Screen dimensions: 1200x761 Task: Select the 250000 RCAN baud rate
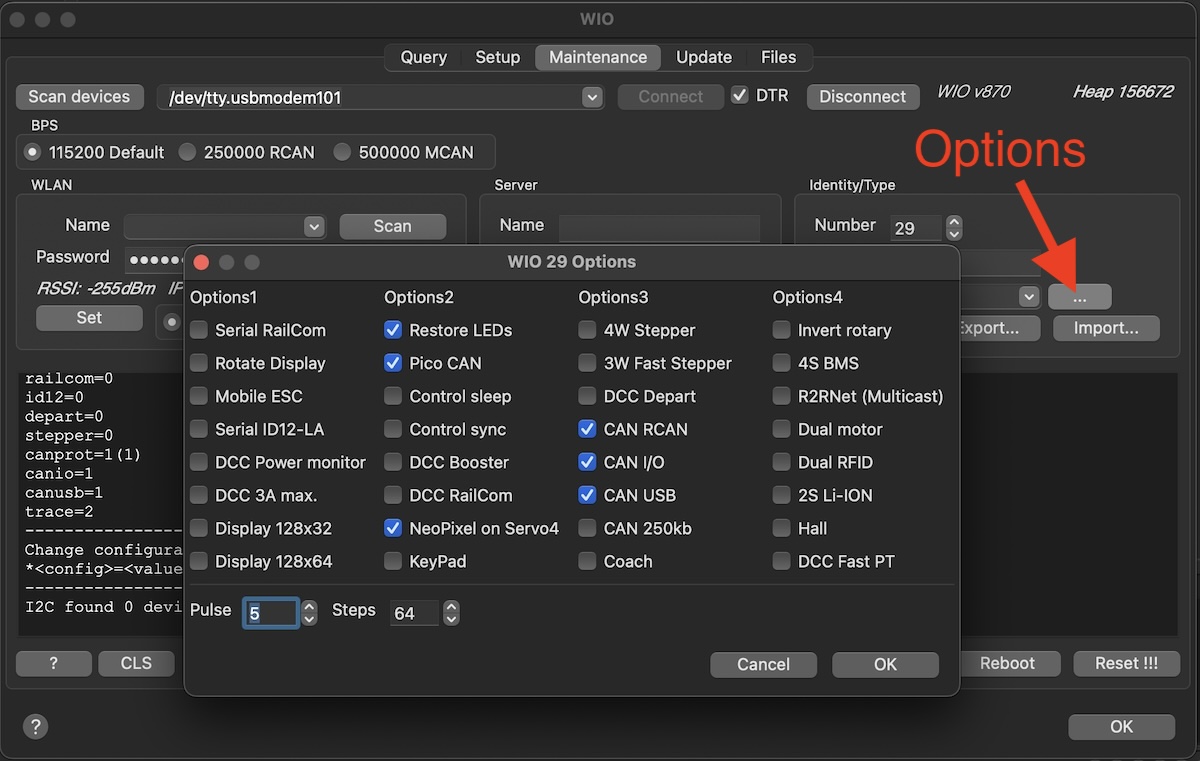pos(187,152)
